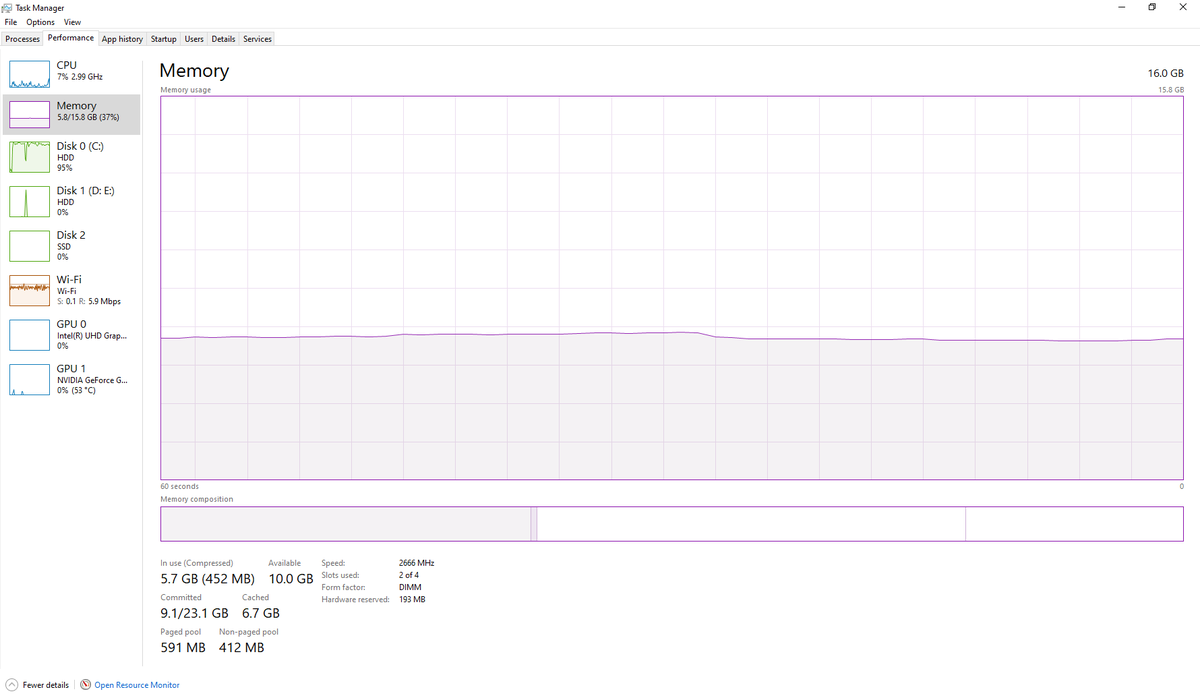Click the Committed value 9.1/23.1 GB
The width and height of the screenshot is (1200, 700).
point(194,613)
